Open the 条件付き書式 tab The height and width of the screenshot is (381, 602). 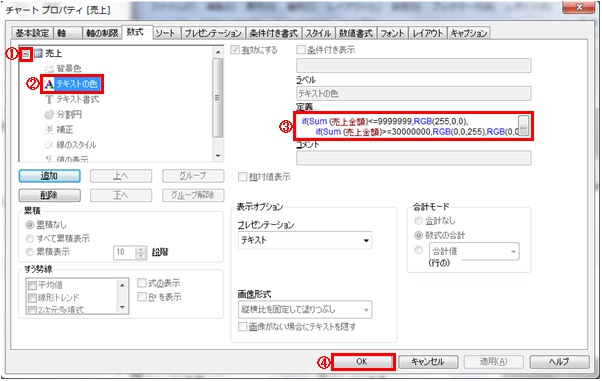tap(273, 33)
